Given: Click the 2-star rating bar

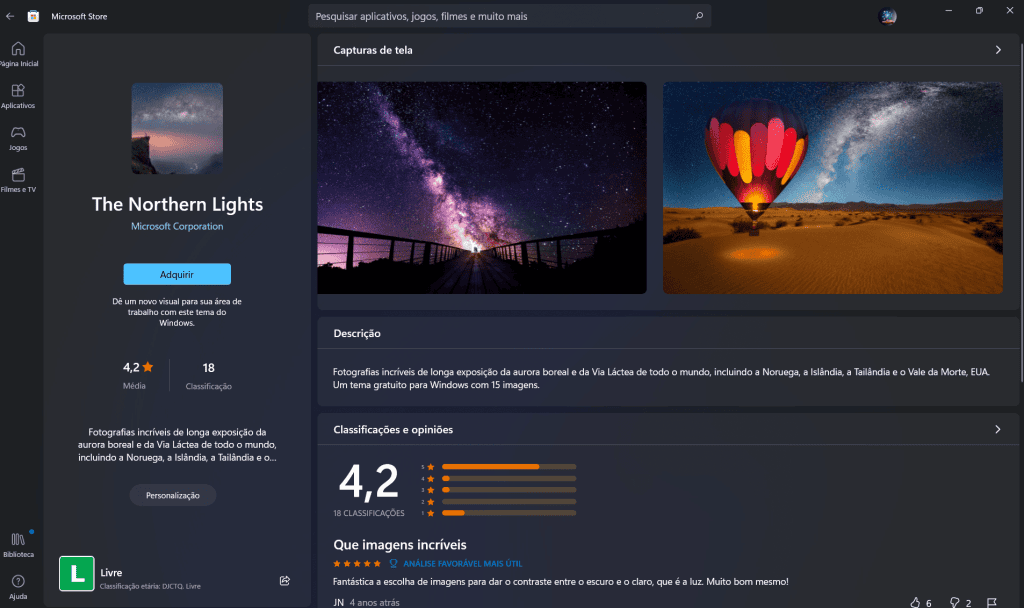Looking at the screenshot, I should point(509,502).
